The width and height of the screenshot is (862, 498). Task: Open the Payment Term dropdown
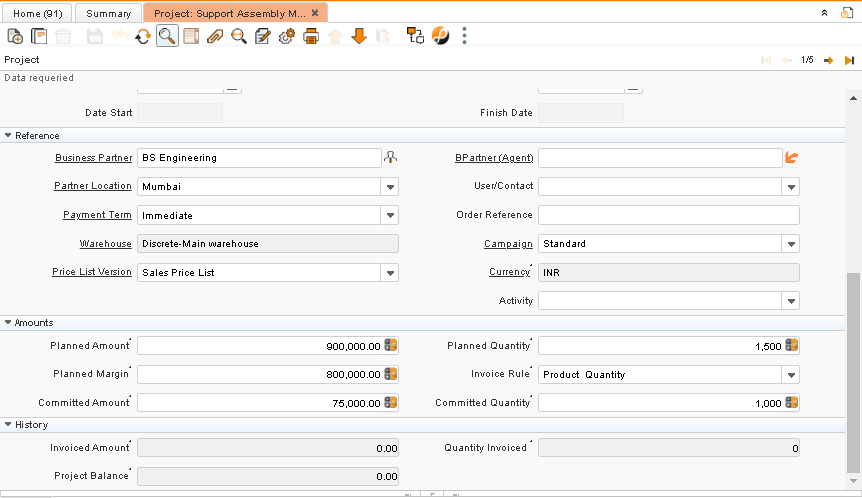[x=390, y=215]
